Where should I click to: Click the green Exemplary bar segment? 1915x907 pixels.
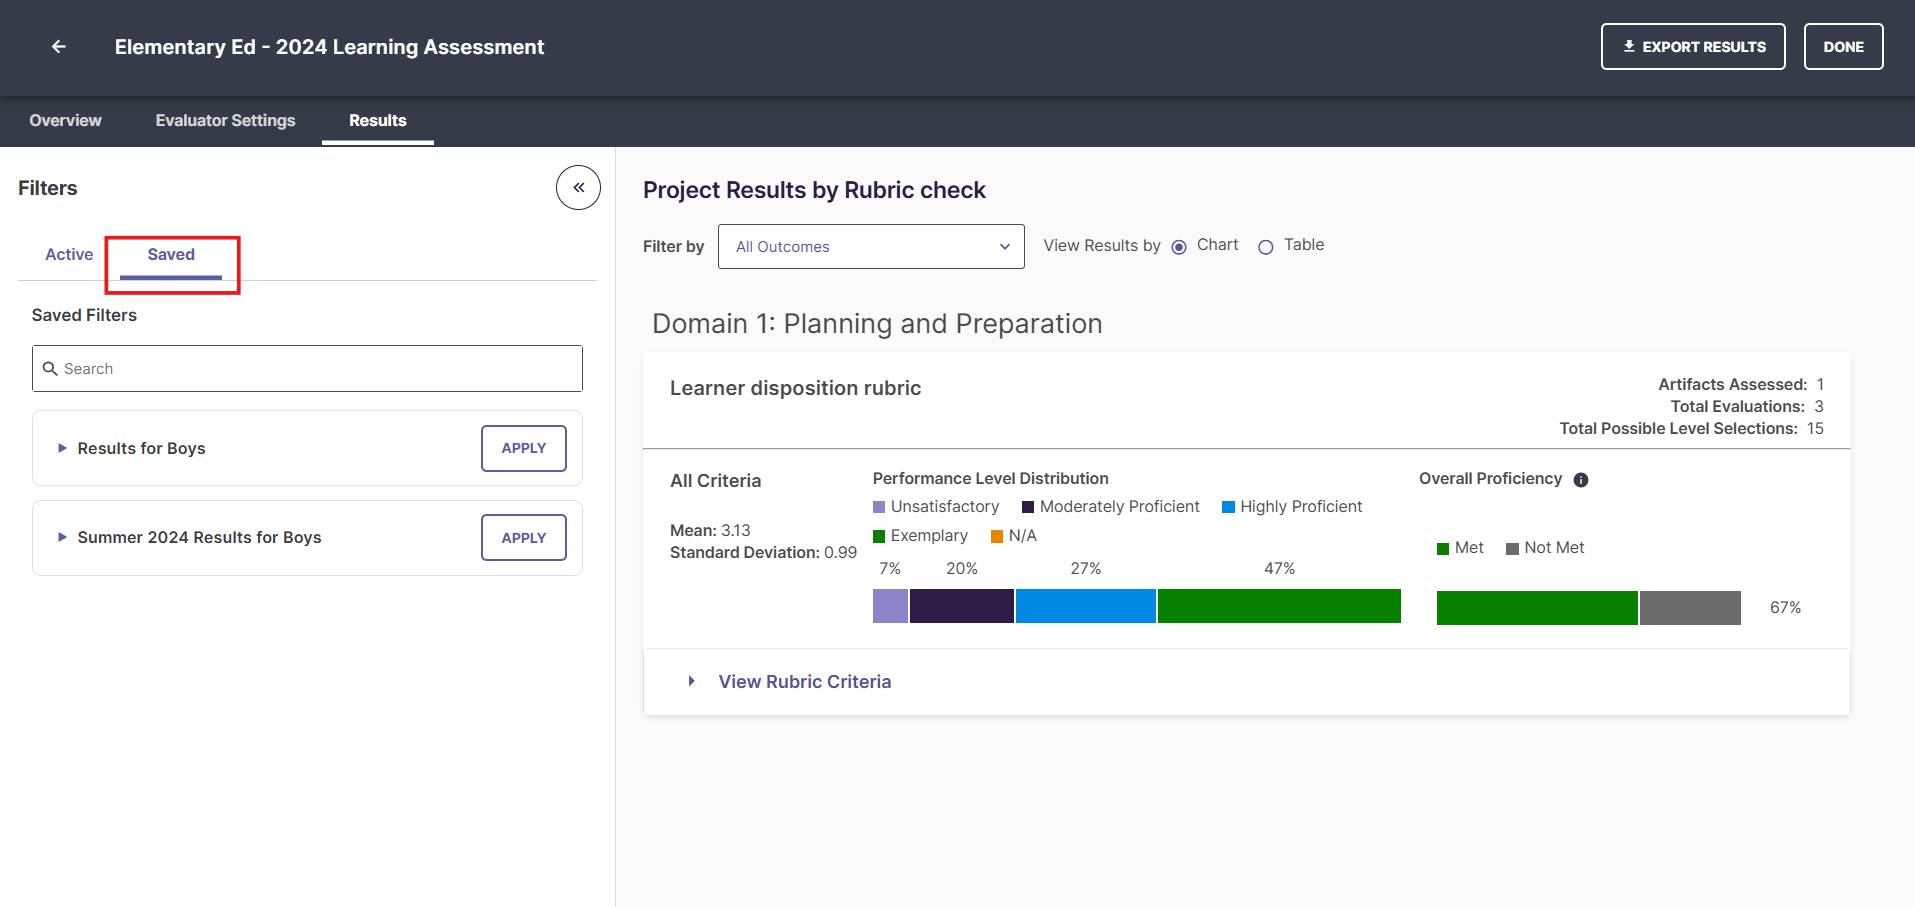1279,606
